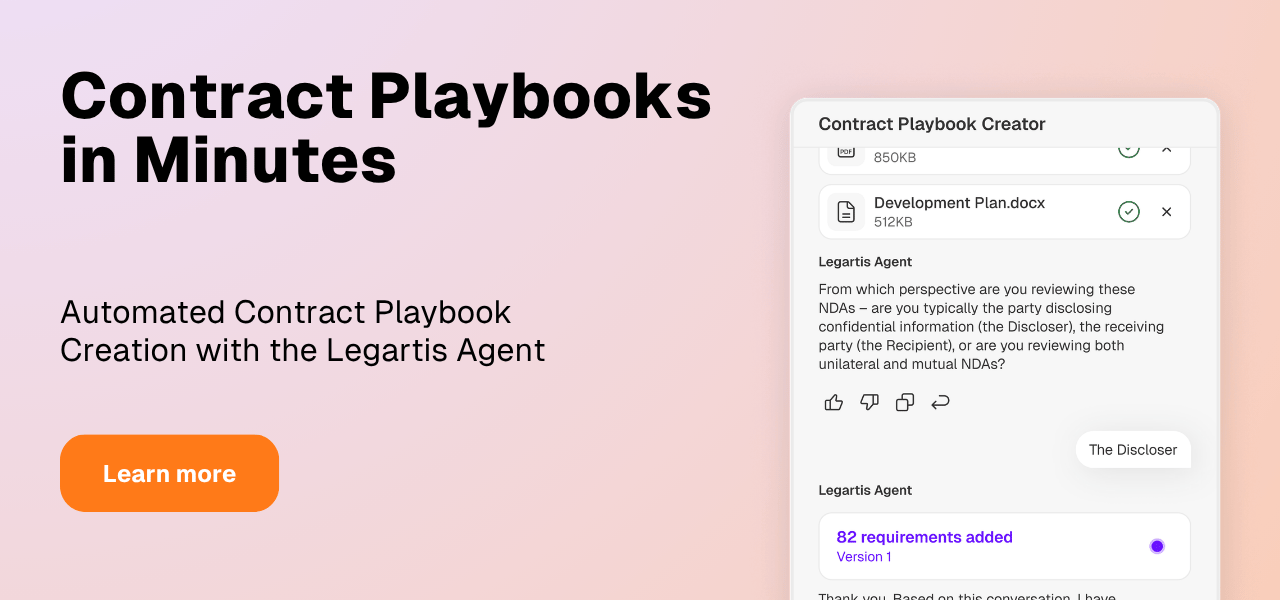
Task: Select the purple radio dot on Version 1 card
Action: pos(1157,546)
